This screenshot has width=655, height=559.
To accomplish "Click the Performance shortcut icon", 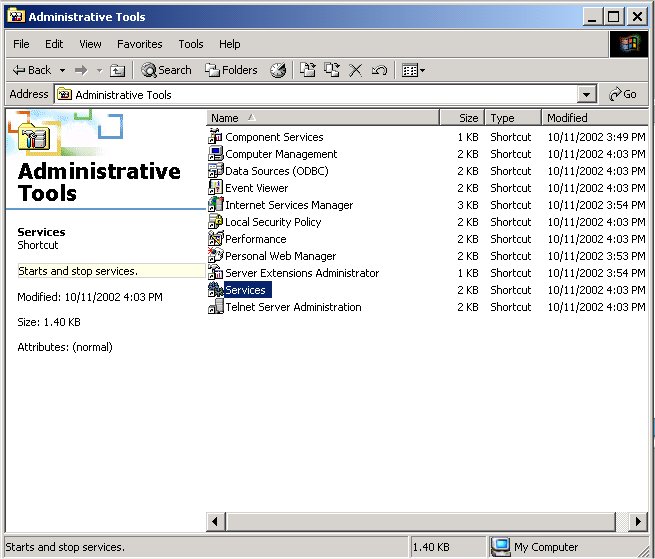I will [x=216, y=239].
